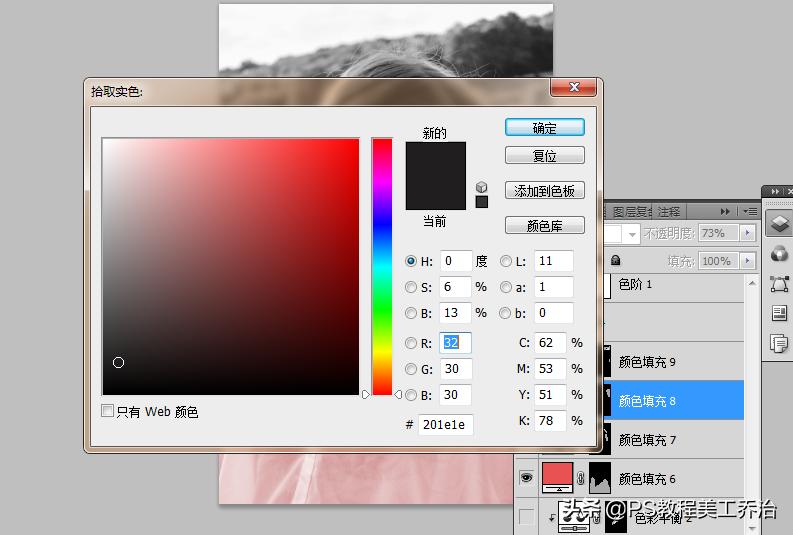Screen dimensions: 793x535
Task: Select the H hue radio button
Action: point(411,261)
